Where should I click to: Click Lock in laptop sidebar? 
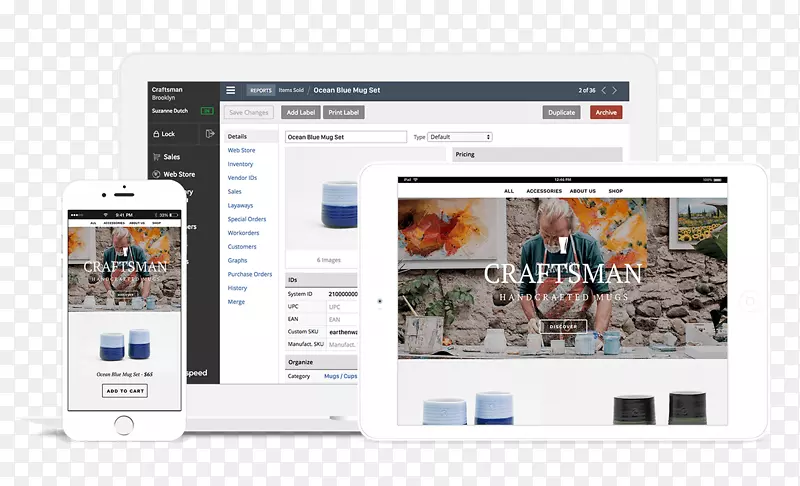point(168,134)
